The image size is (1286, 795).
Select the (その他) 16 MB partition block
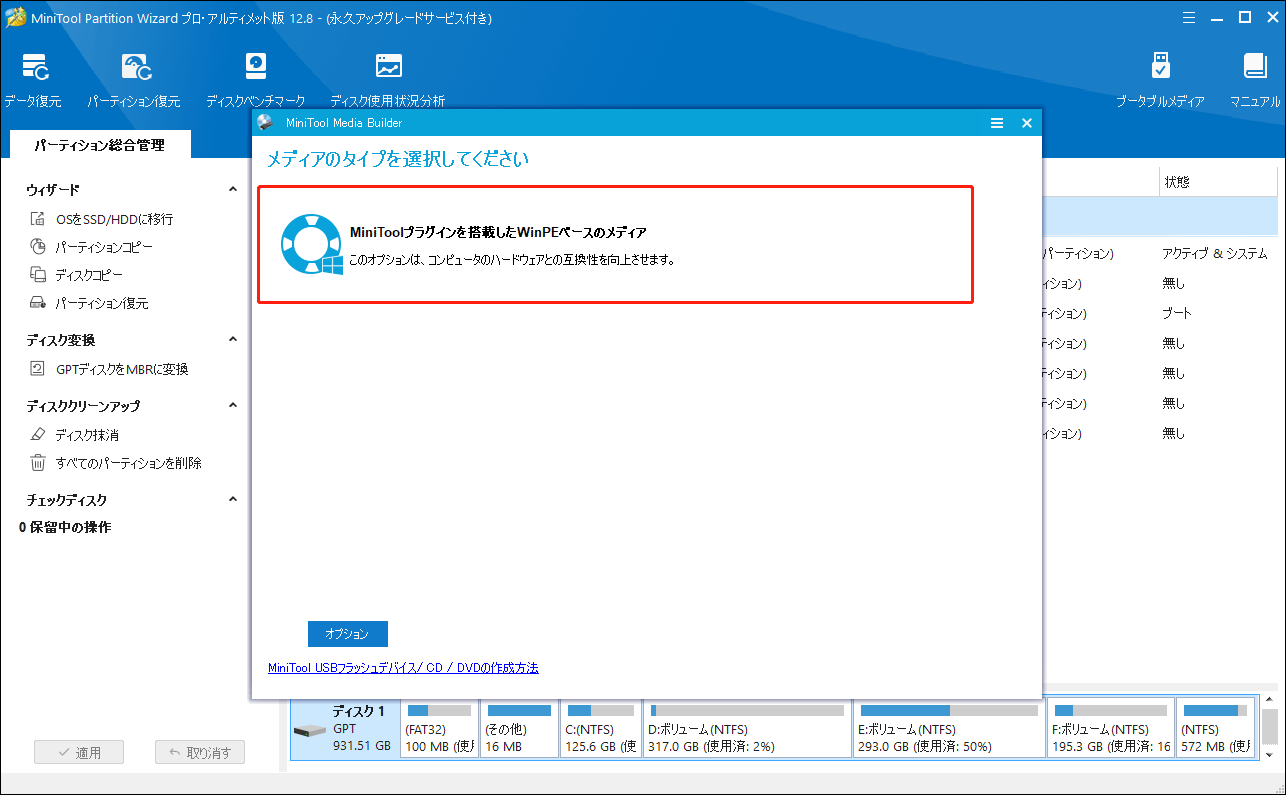click(519, 728)
